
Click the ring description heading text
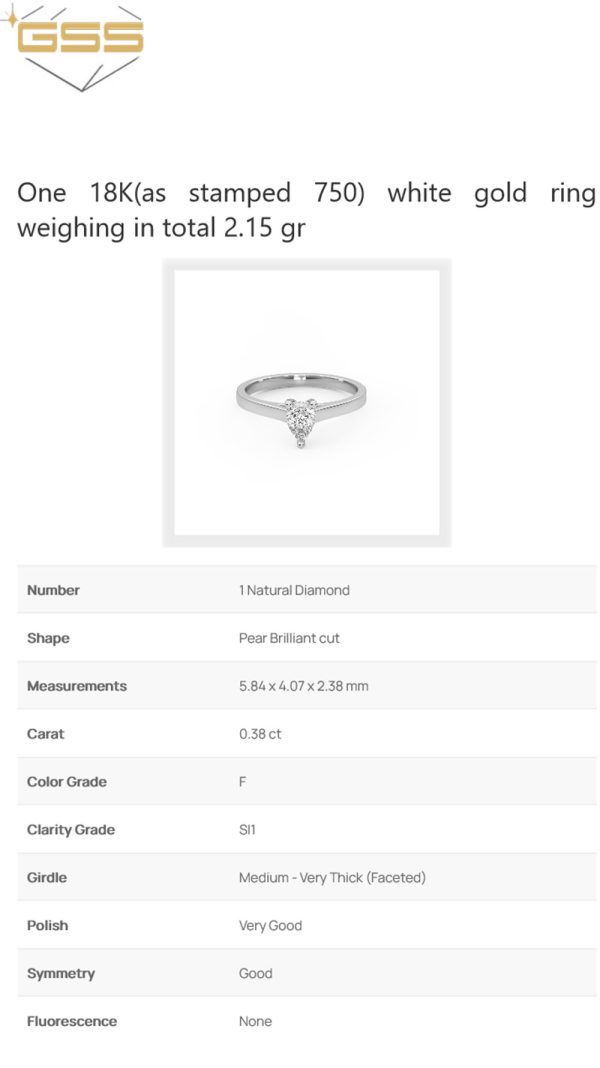coord(306,210)
